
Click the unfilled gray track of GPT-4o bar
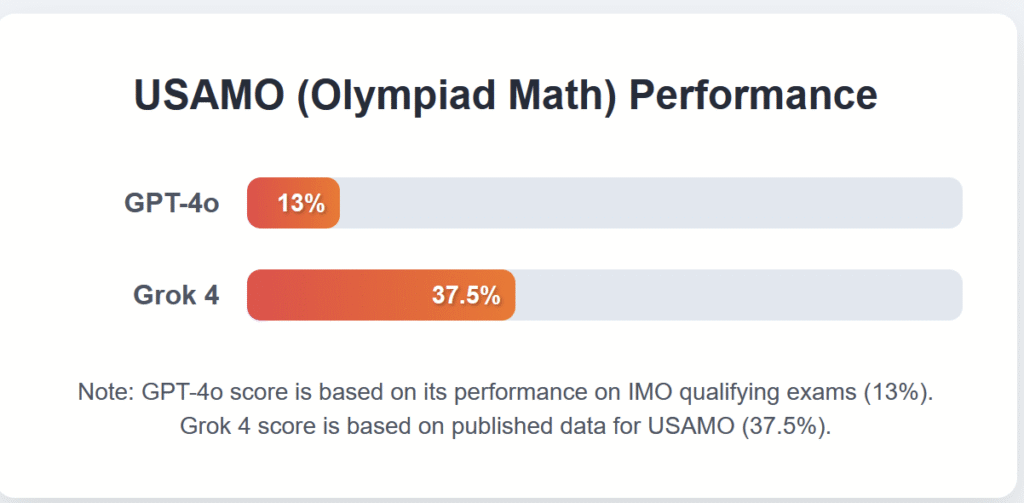point(651,203)
